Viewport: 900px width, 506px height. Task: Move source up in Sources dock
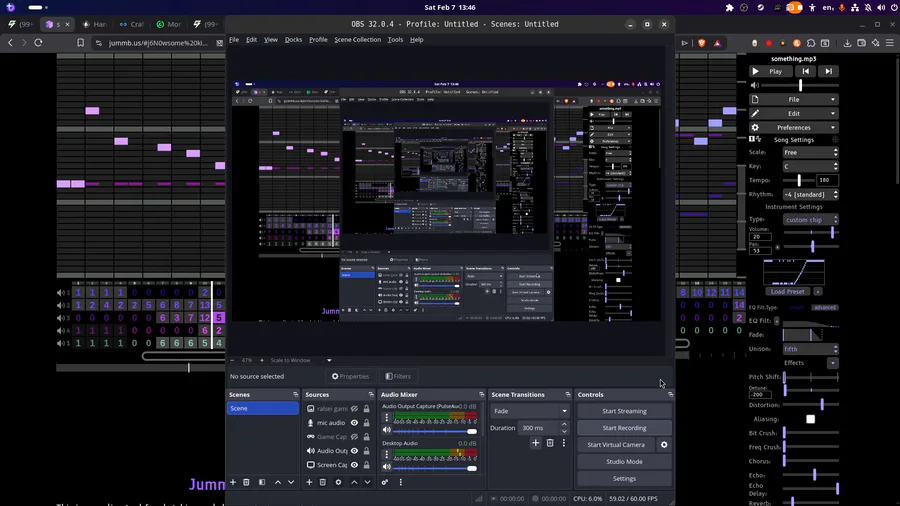[x=354, y=482]
